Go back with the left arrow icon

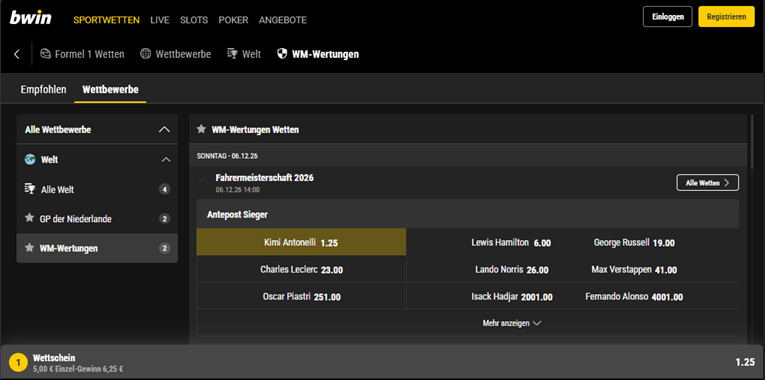tap(17, 54)
